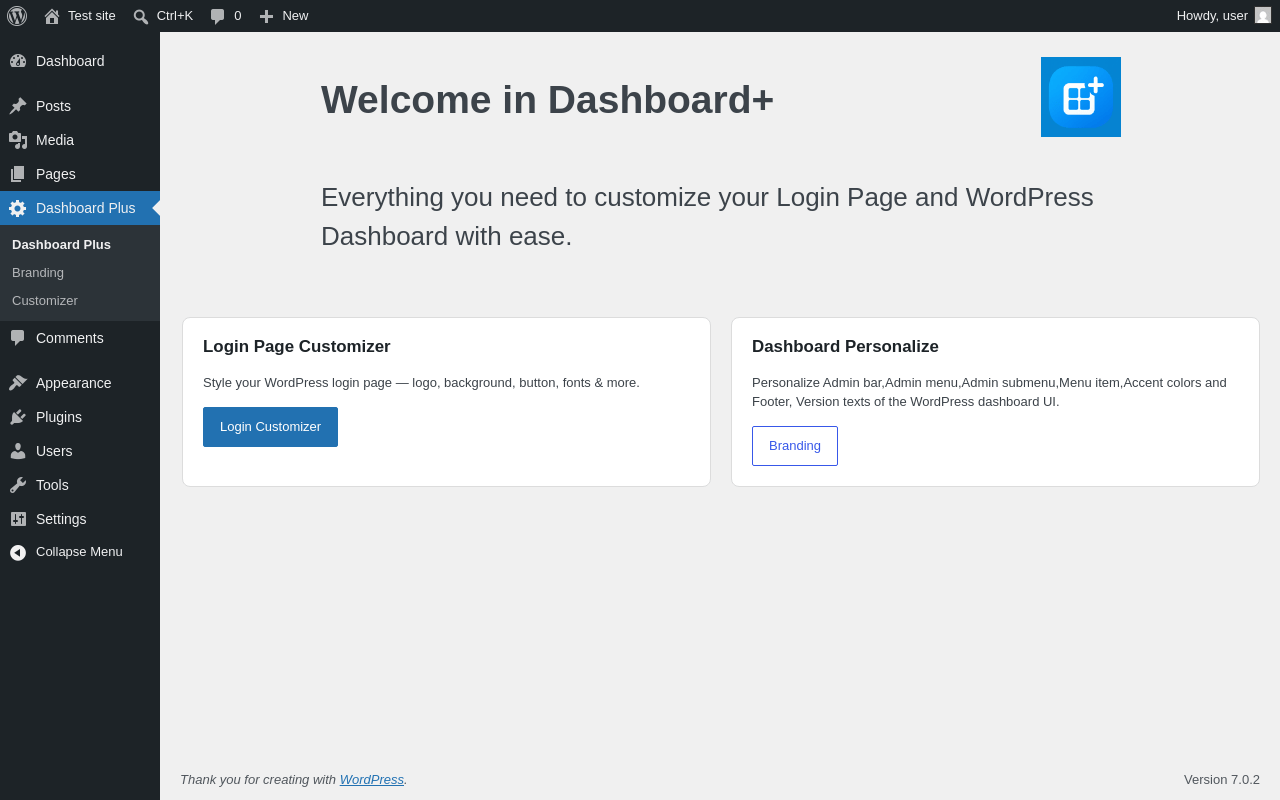
Task: Select the Dashboard Plus main menu label
Action: click(x=86, y=208)
